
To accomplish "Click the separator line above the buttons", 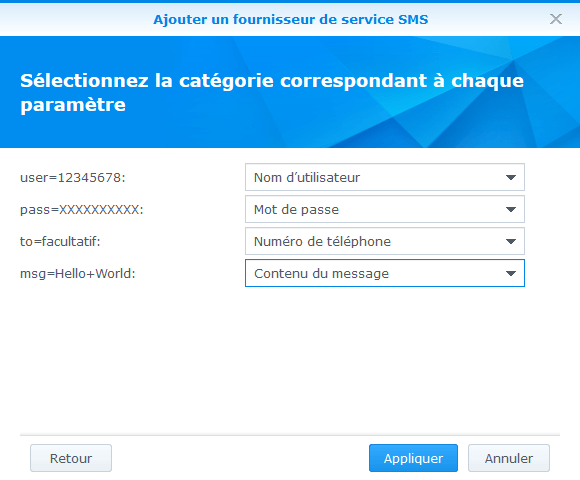I will (x=290, y=435).
